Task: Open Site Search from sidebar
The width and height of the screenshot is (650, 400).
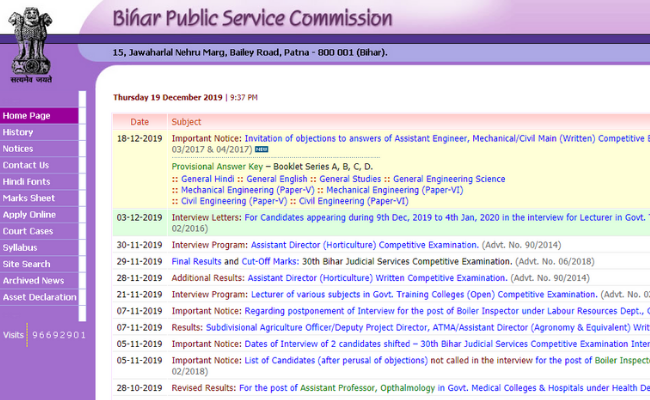Action: tap(26, 264)
